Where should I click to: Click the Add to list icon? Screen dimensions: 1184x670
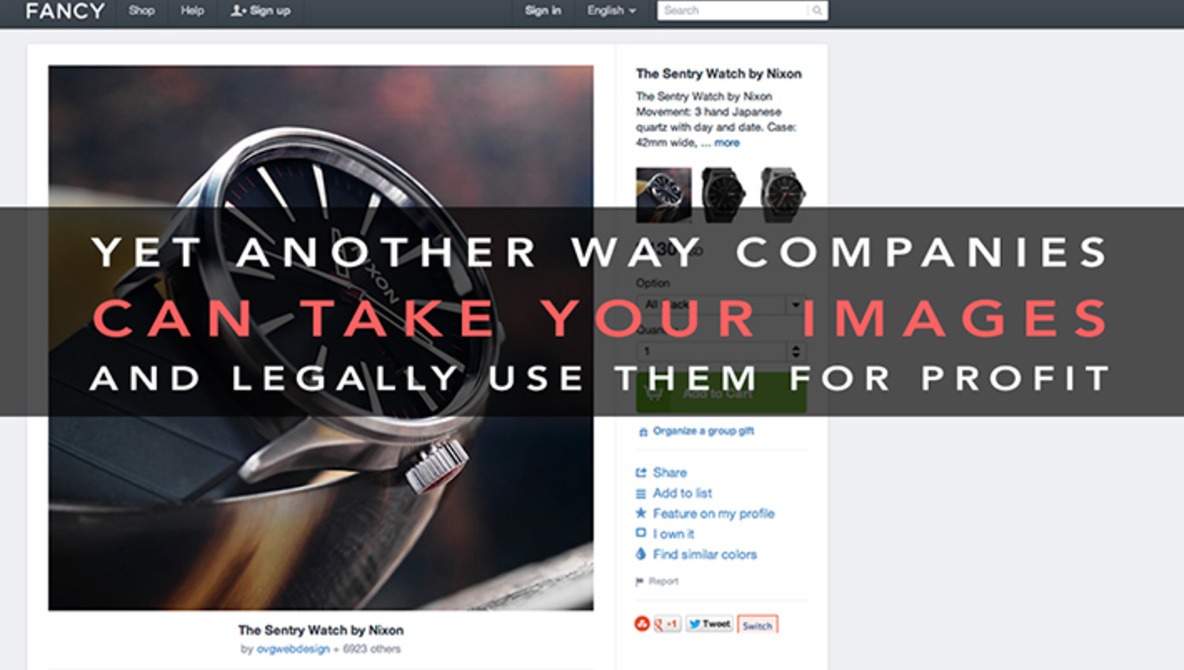tap(641, 493)
